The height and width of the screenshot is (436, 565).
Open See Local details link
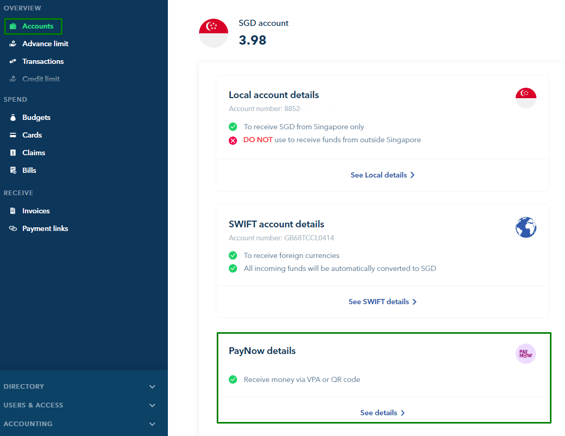tap(382, 175)
